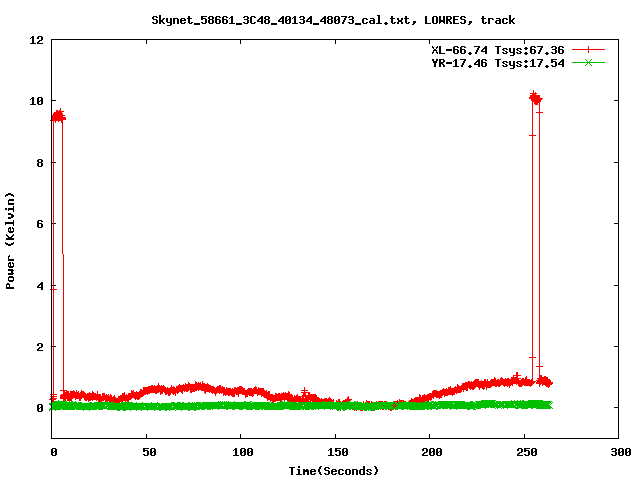Click the green legend line sample

(x=588, y=62)
